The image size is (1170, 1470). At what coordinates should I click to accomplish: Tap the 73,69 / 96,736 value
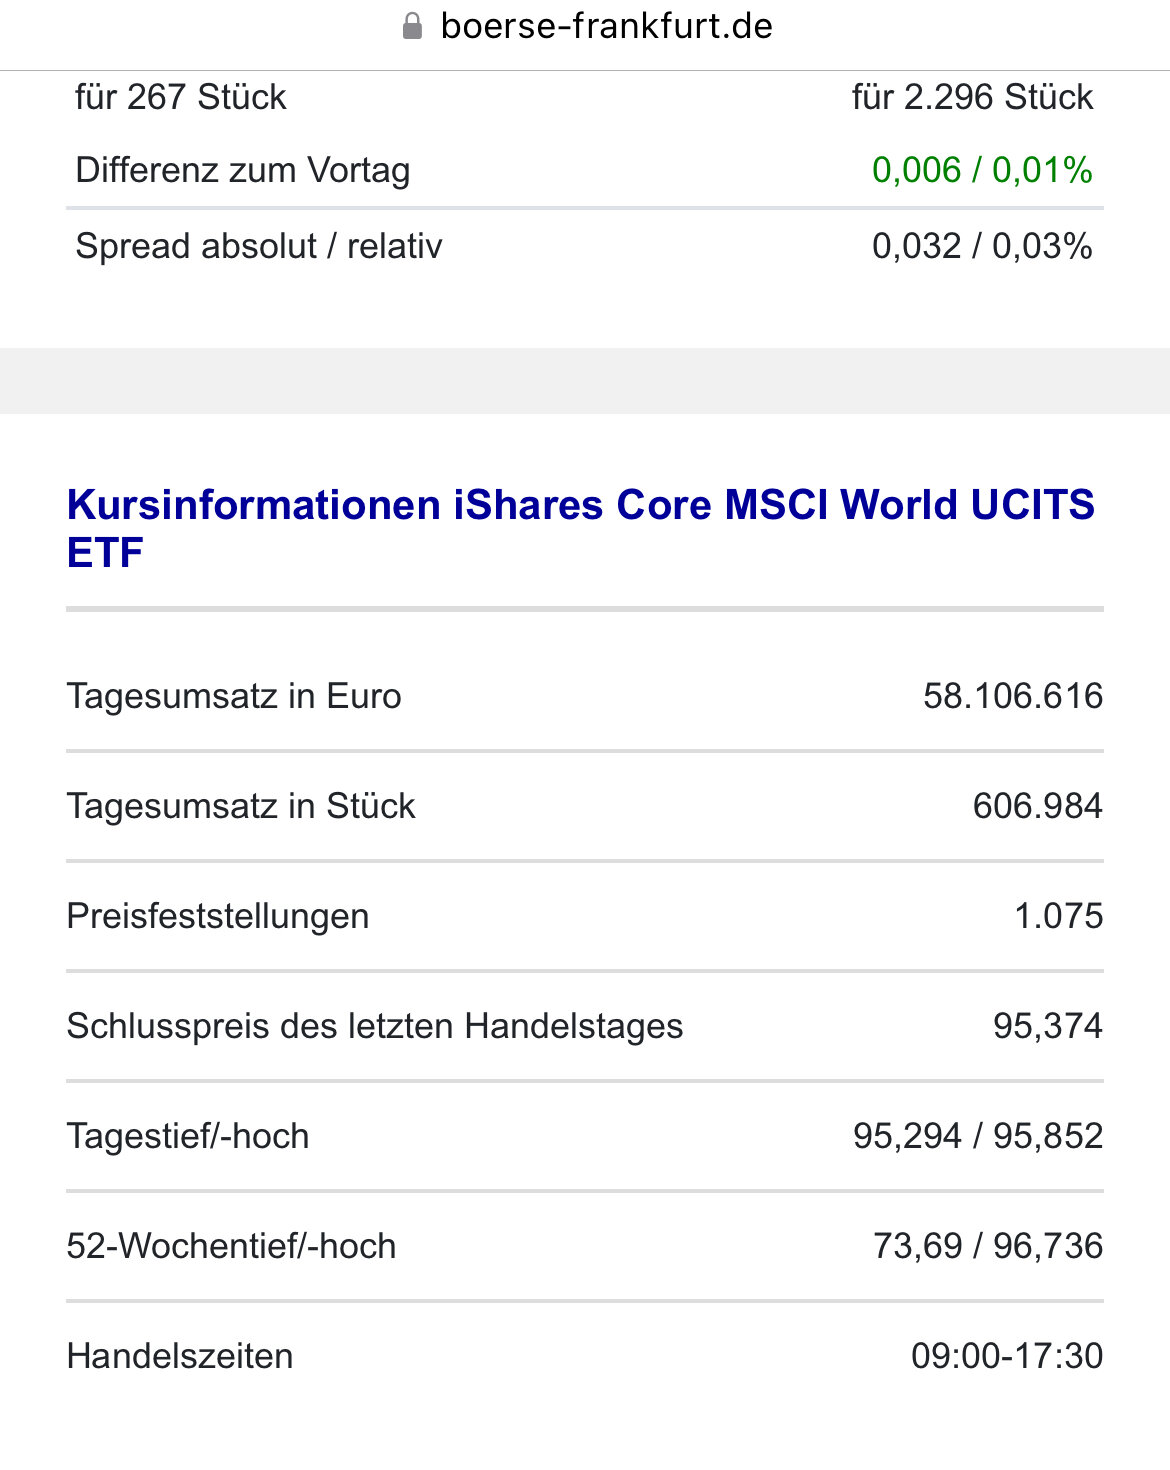coord(987,1246)
